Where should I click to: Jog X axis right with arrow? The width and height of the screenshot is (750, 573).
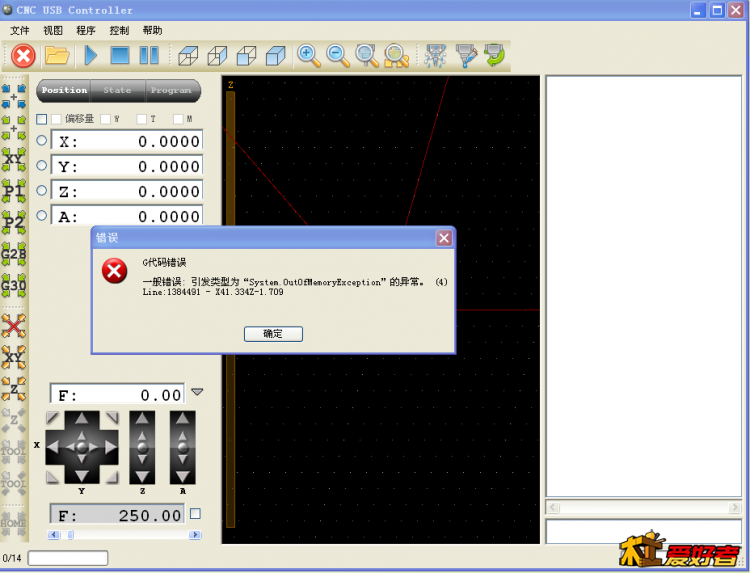(111, 447)
